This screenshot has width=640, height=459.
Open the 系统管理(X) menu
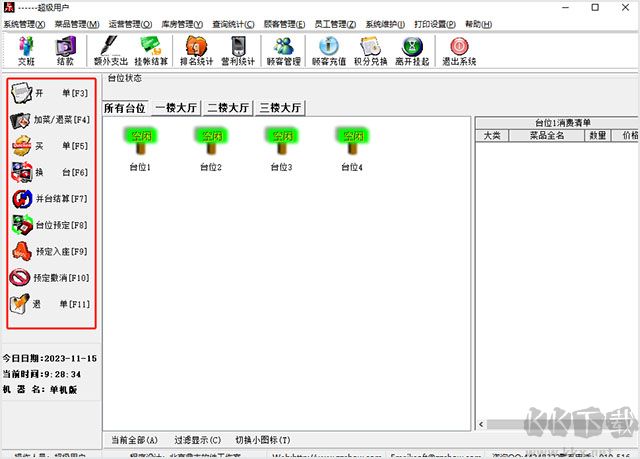tap(24, 24)
